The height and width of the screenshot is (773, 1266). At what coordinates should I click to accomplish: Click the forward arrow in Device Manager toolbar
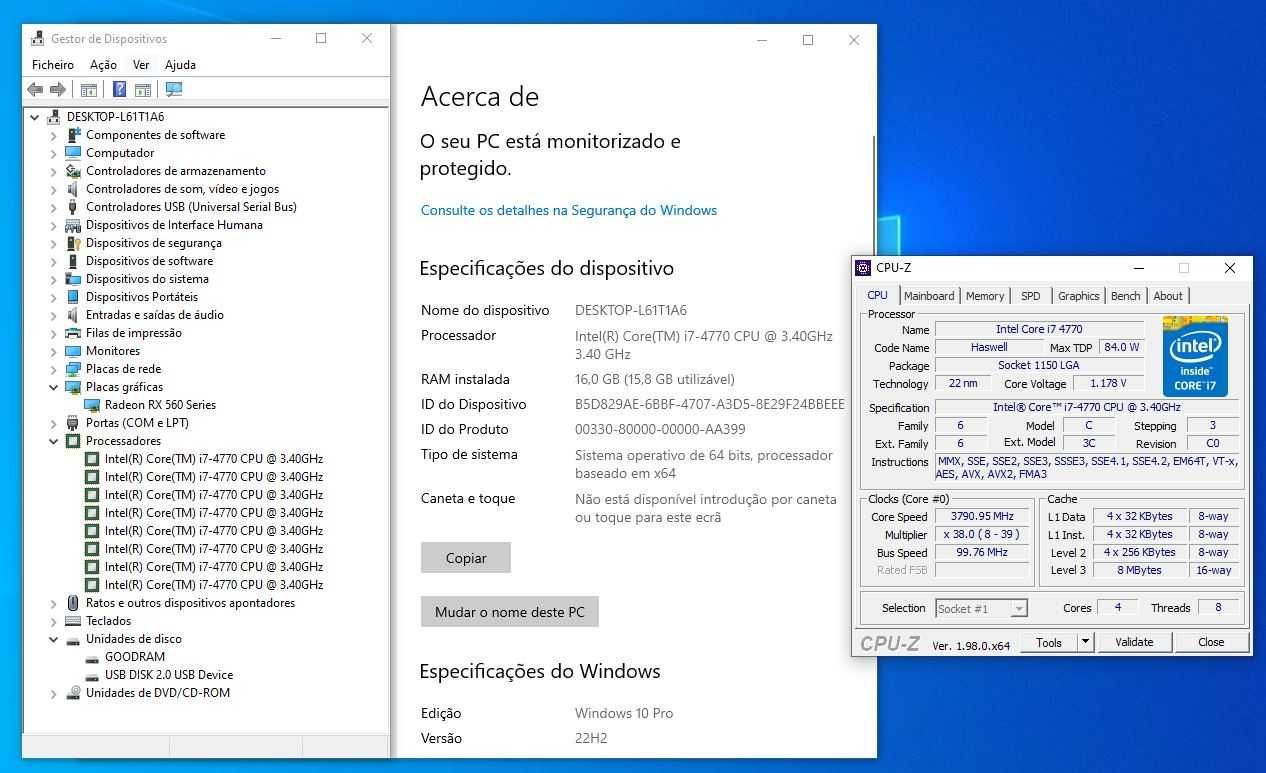click(x=58, y=89)
